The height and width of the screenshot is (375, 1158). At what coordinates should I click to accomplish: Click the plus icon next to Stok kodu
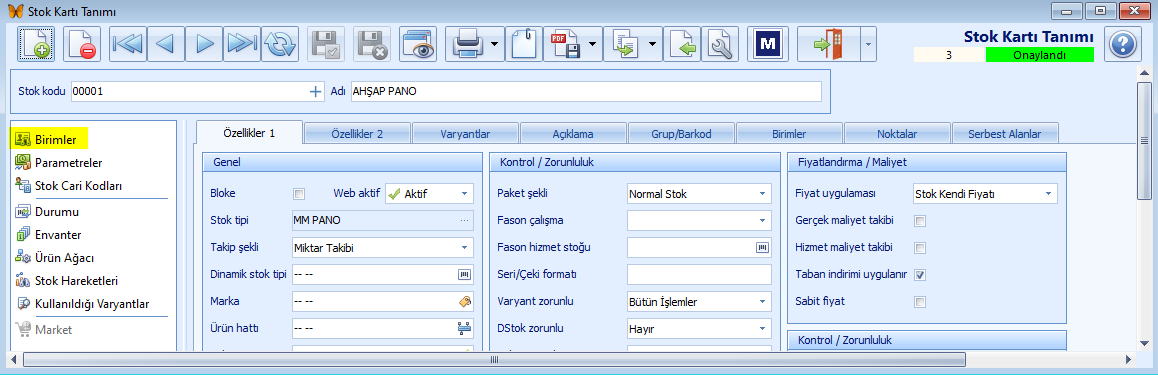(316, 92)
